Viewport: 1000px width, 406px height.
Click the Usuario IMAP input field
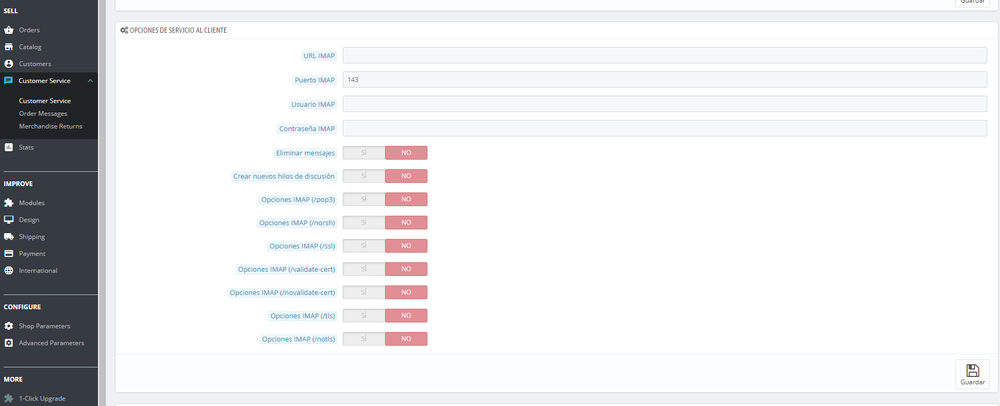pos(665,104)
